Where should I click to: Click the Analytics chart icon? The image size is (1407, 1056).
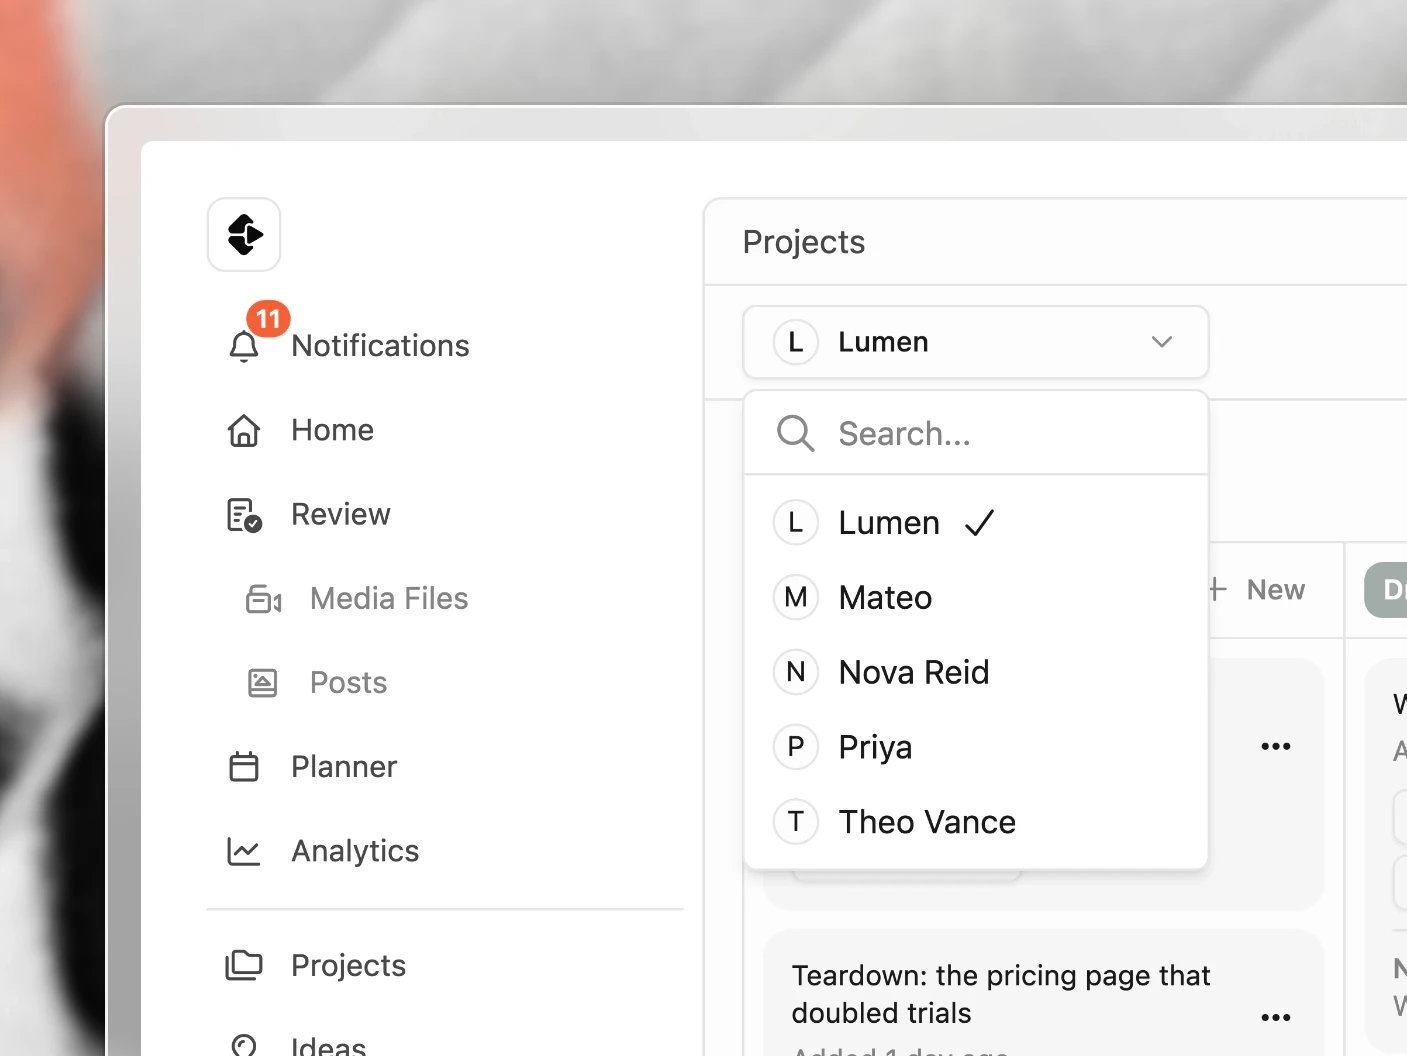[x=244, y=851]
